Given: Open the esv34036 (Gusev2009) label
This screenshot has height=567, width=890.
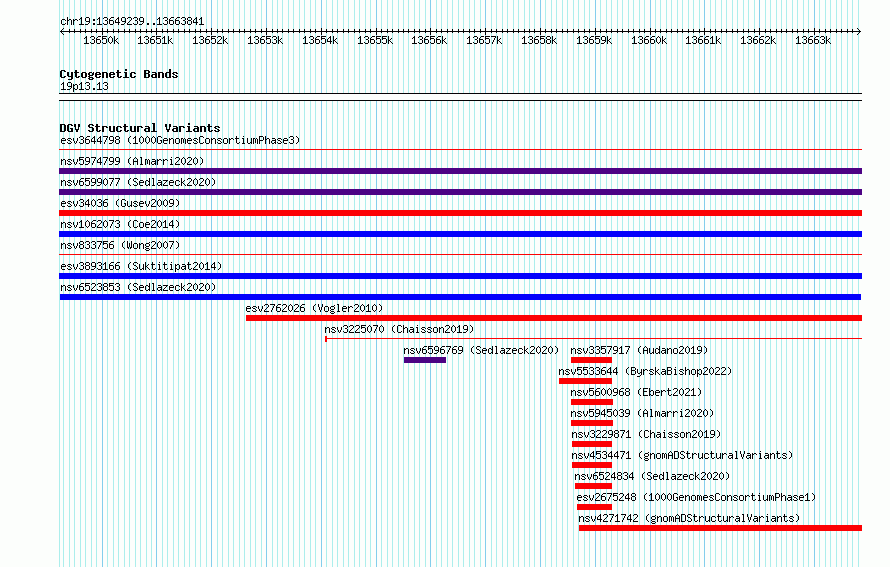Looking at the screenshot, I should pos(120,203).
